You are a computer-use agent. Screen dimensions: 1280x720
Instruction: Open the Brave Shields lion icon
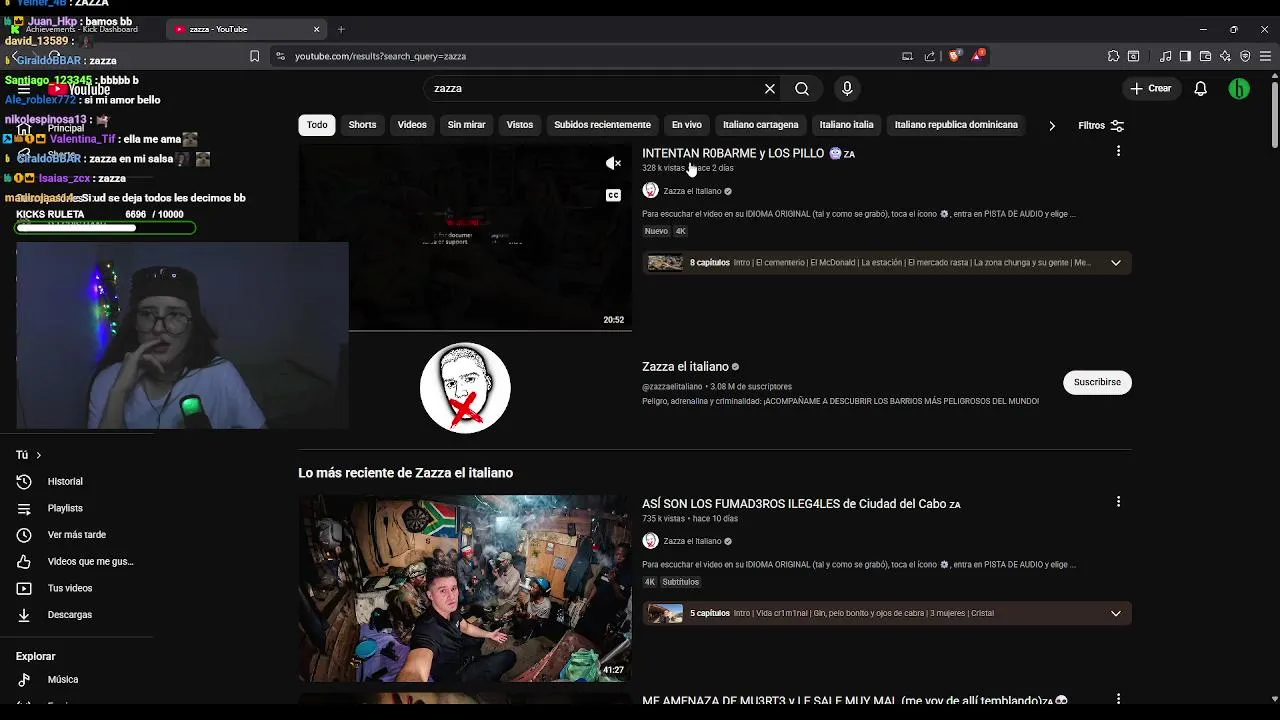pyautogui.click(x=955, y=56)
